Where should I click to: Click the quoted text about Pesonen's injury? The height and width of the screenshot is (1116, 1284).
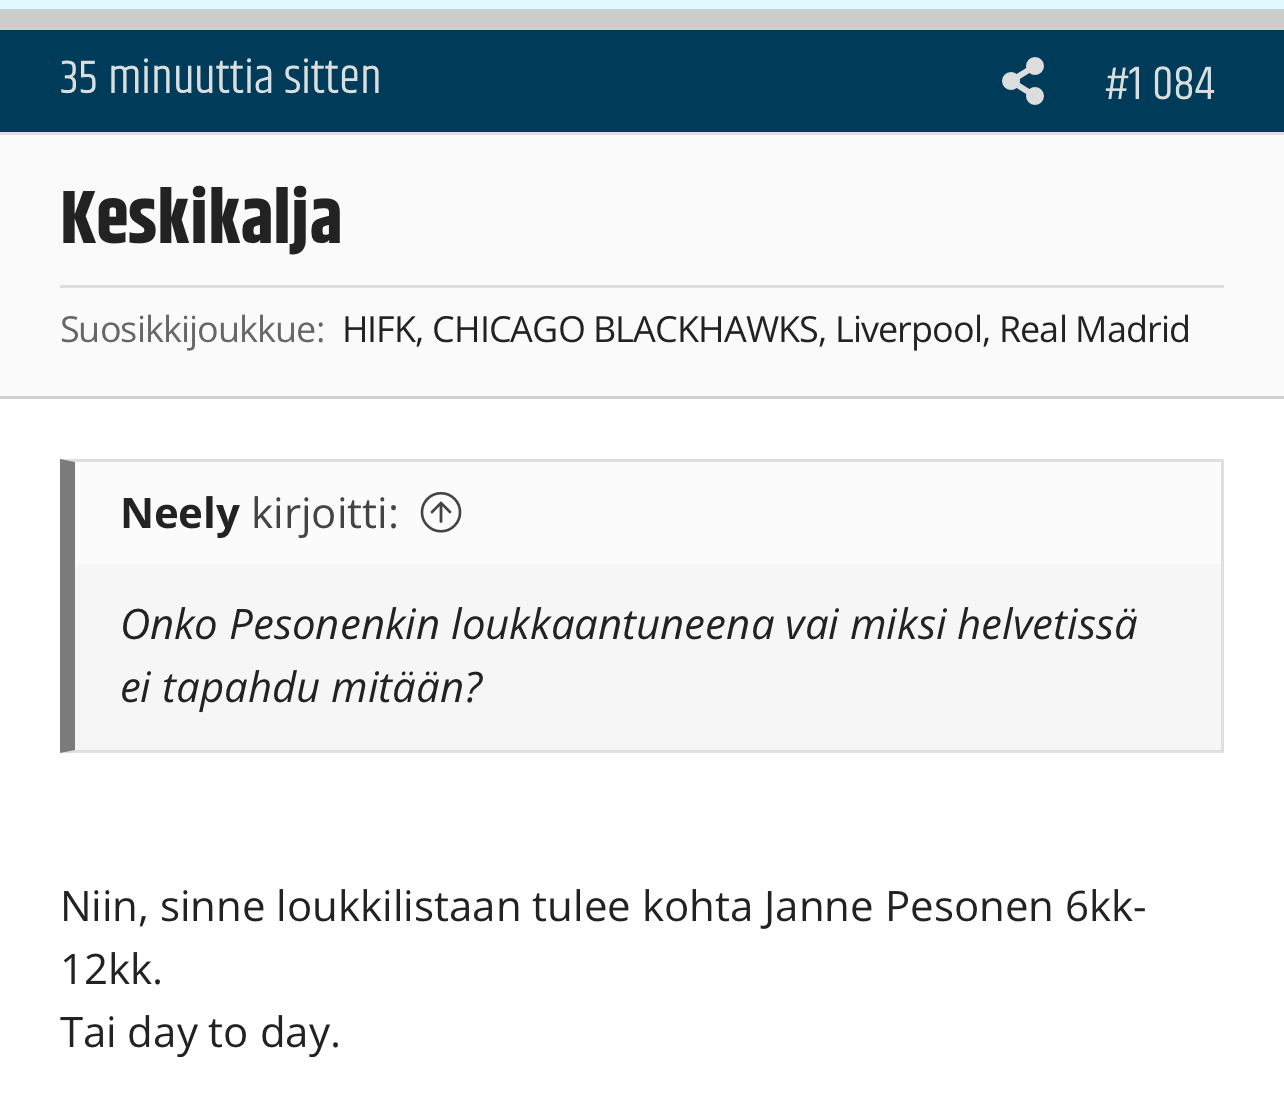click(629, 655)
